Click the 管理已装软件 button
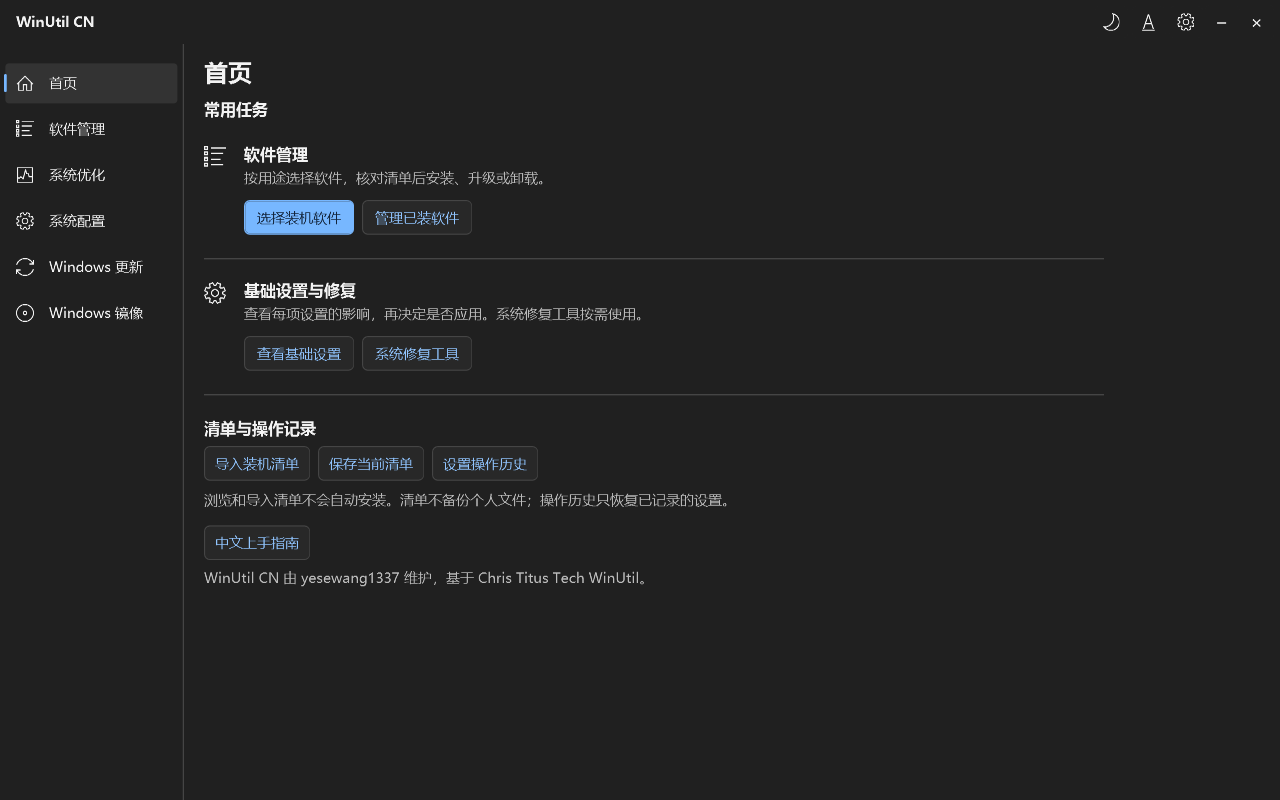 (417, 218)
